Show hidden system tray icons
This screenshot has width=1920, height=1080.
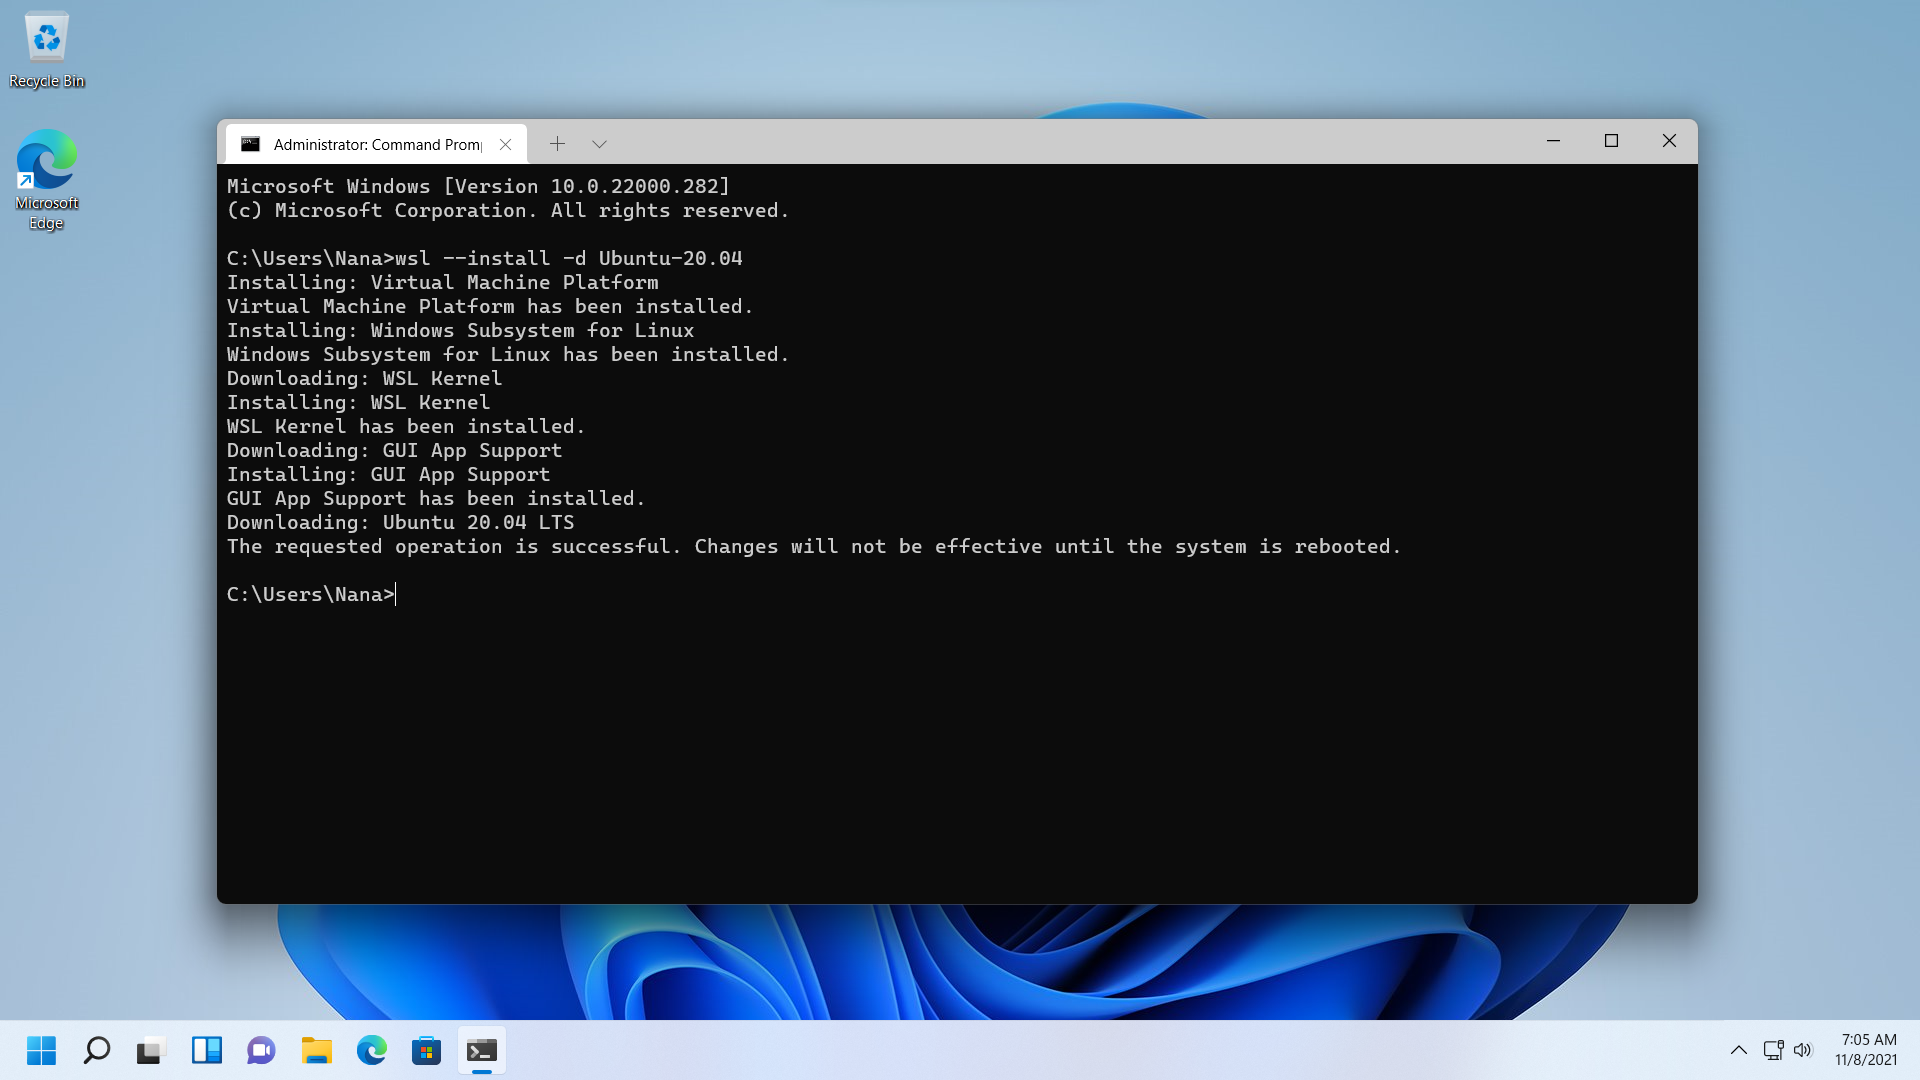pyautogui.click(x=1739, y=1050)
